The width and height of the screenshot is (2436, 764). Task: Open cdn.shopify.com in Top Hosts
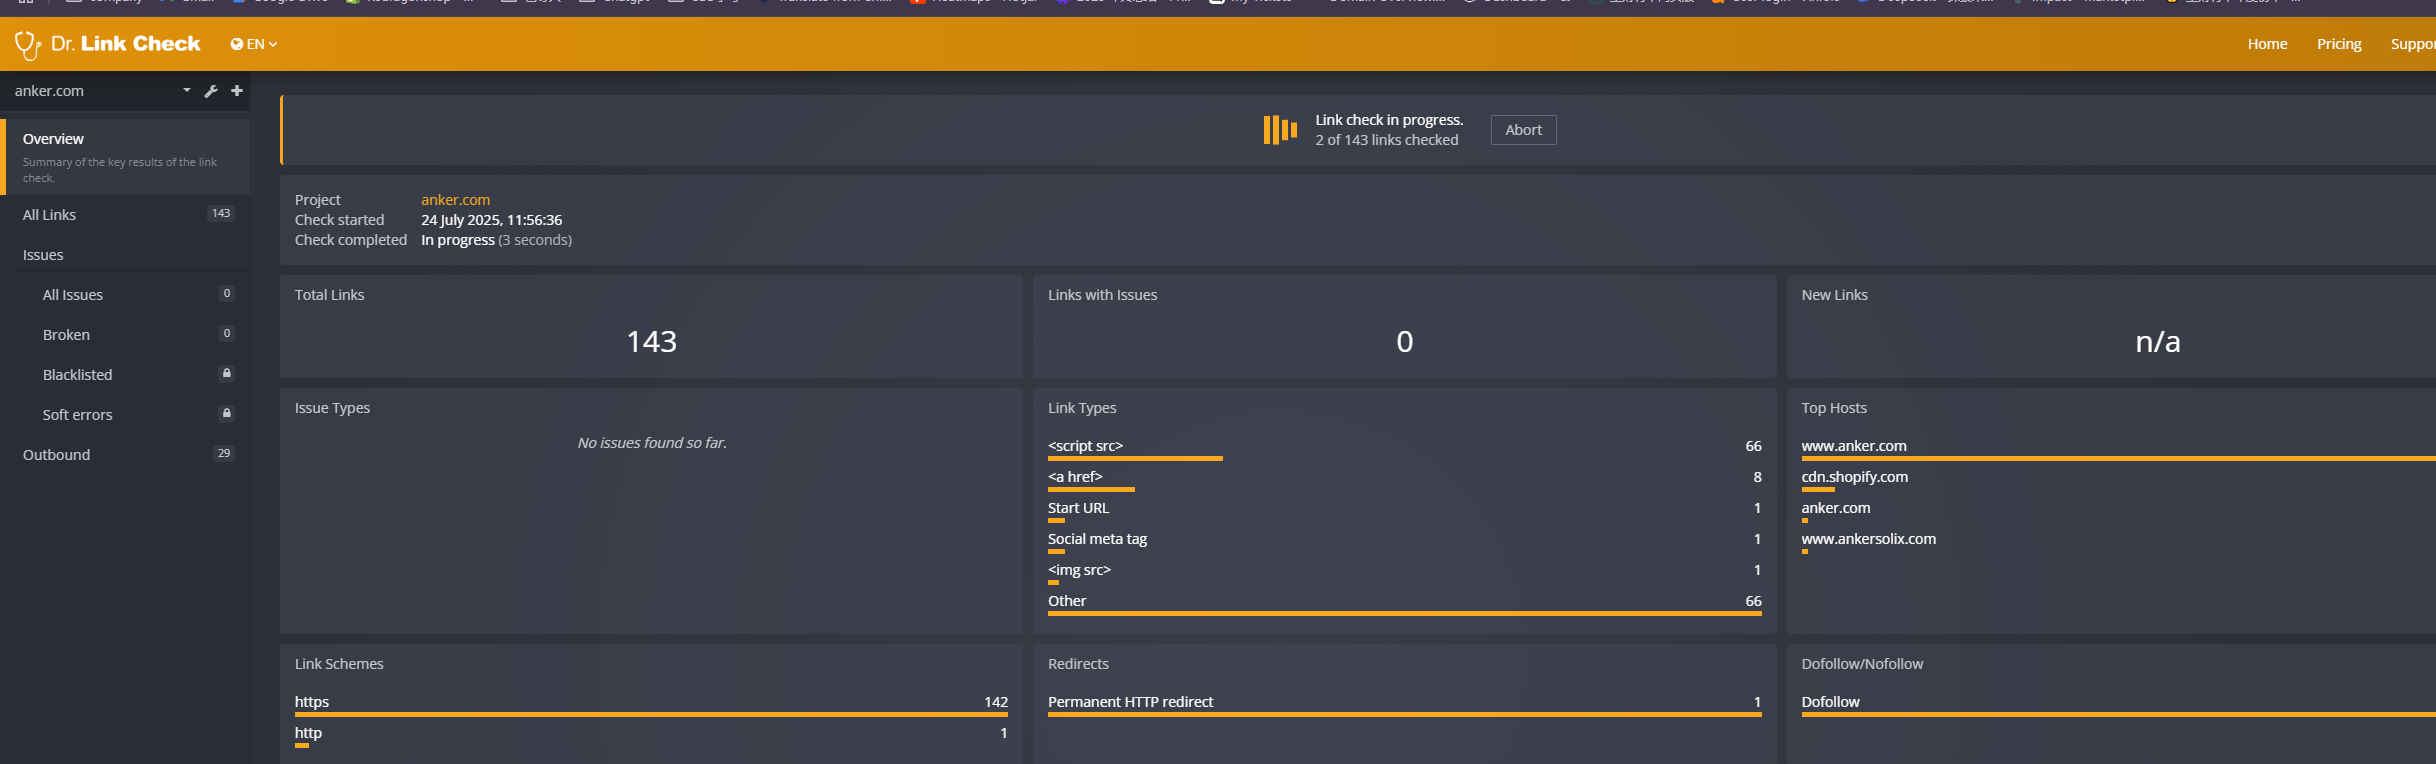point(1854,477)
